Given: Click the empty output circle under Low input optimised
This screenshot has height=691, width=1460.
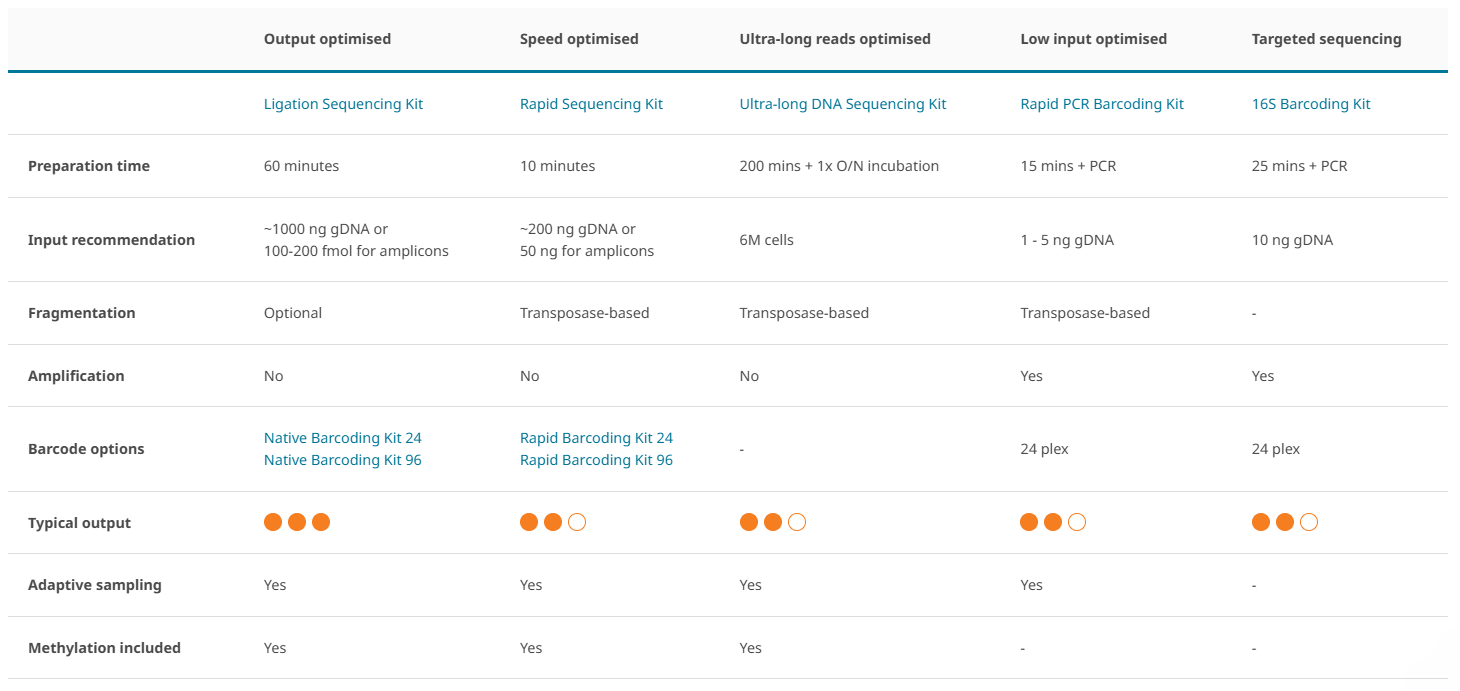Looking at the screenshot, I should 1077,522.
